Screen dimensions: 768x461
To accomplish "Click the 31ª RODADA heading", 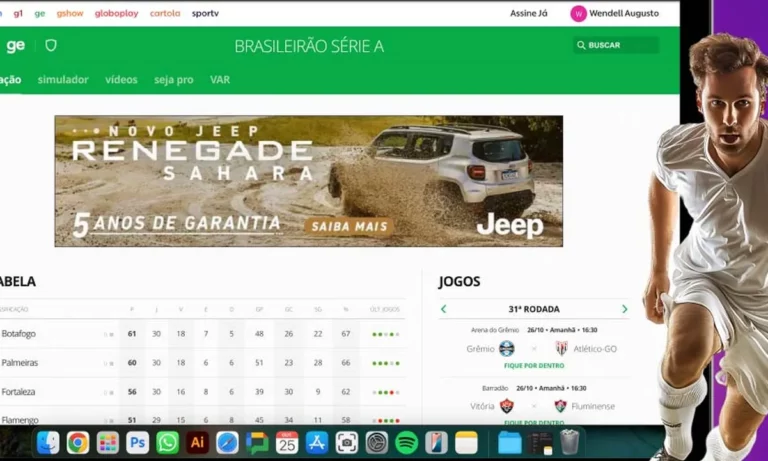I will coord(534,309).
